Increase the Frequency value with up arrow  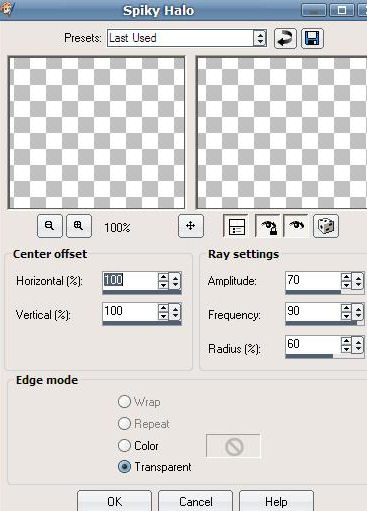tap(346, 308)
